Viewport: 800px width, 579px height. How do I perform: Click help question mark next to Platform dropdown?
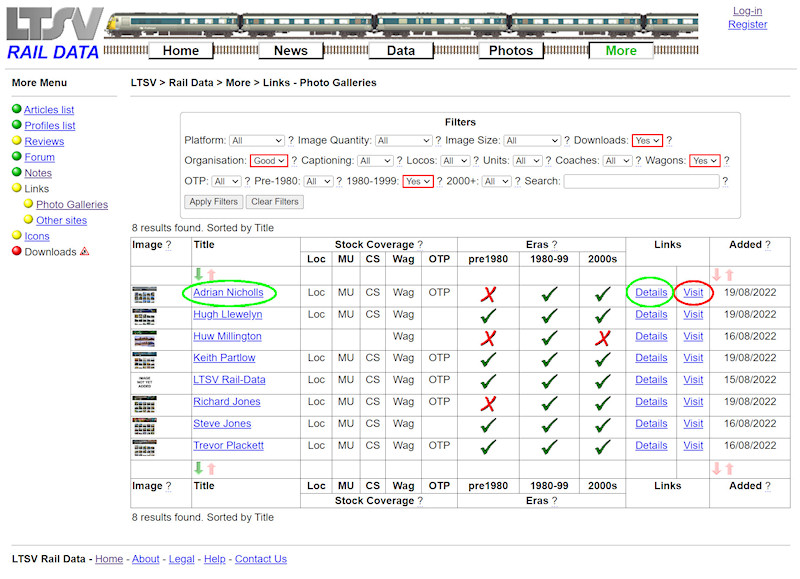291,141
